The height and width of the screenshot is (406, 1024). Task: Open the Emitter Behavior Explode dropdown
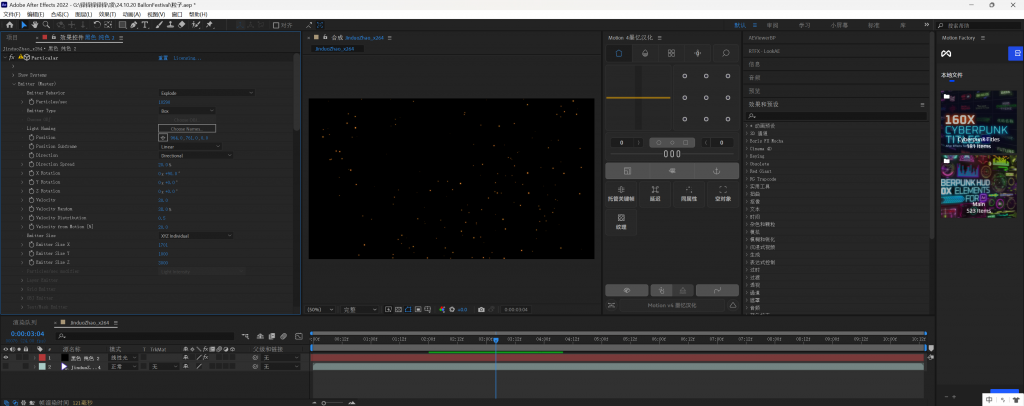[x=207, y=93]
